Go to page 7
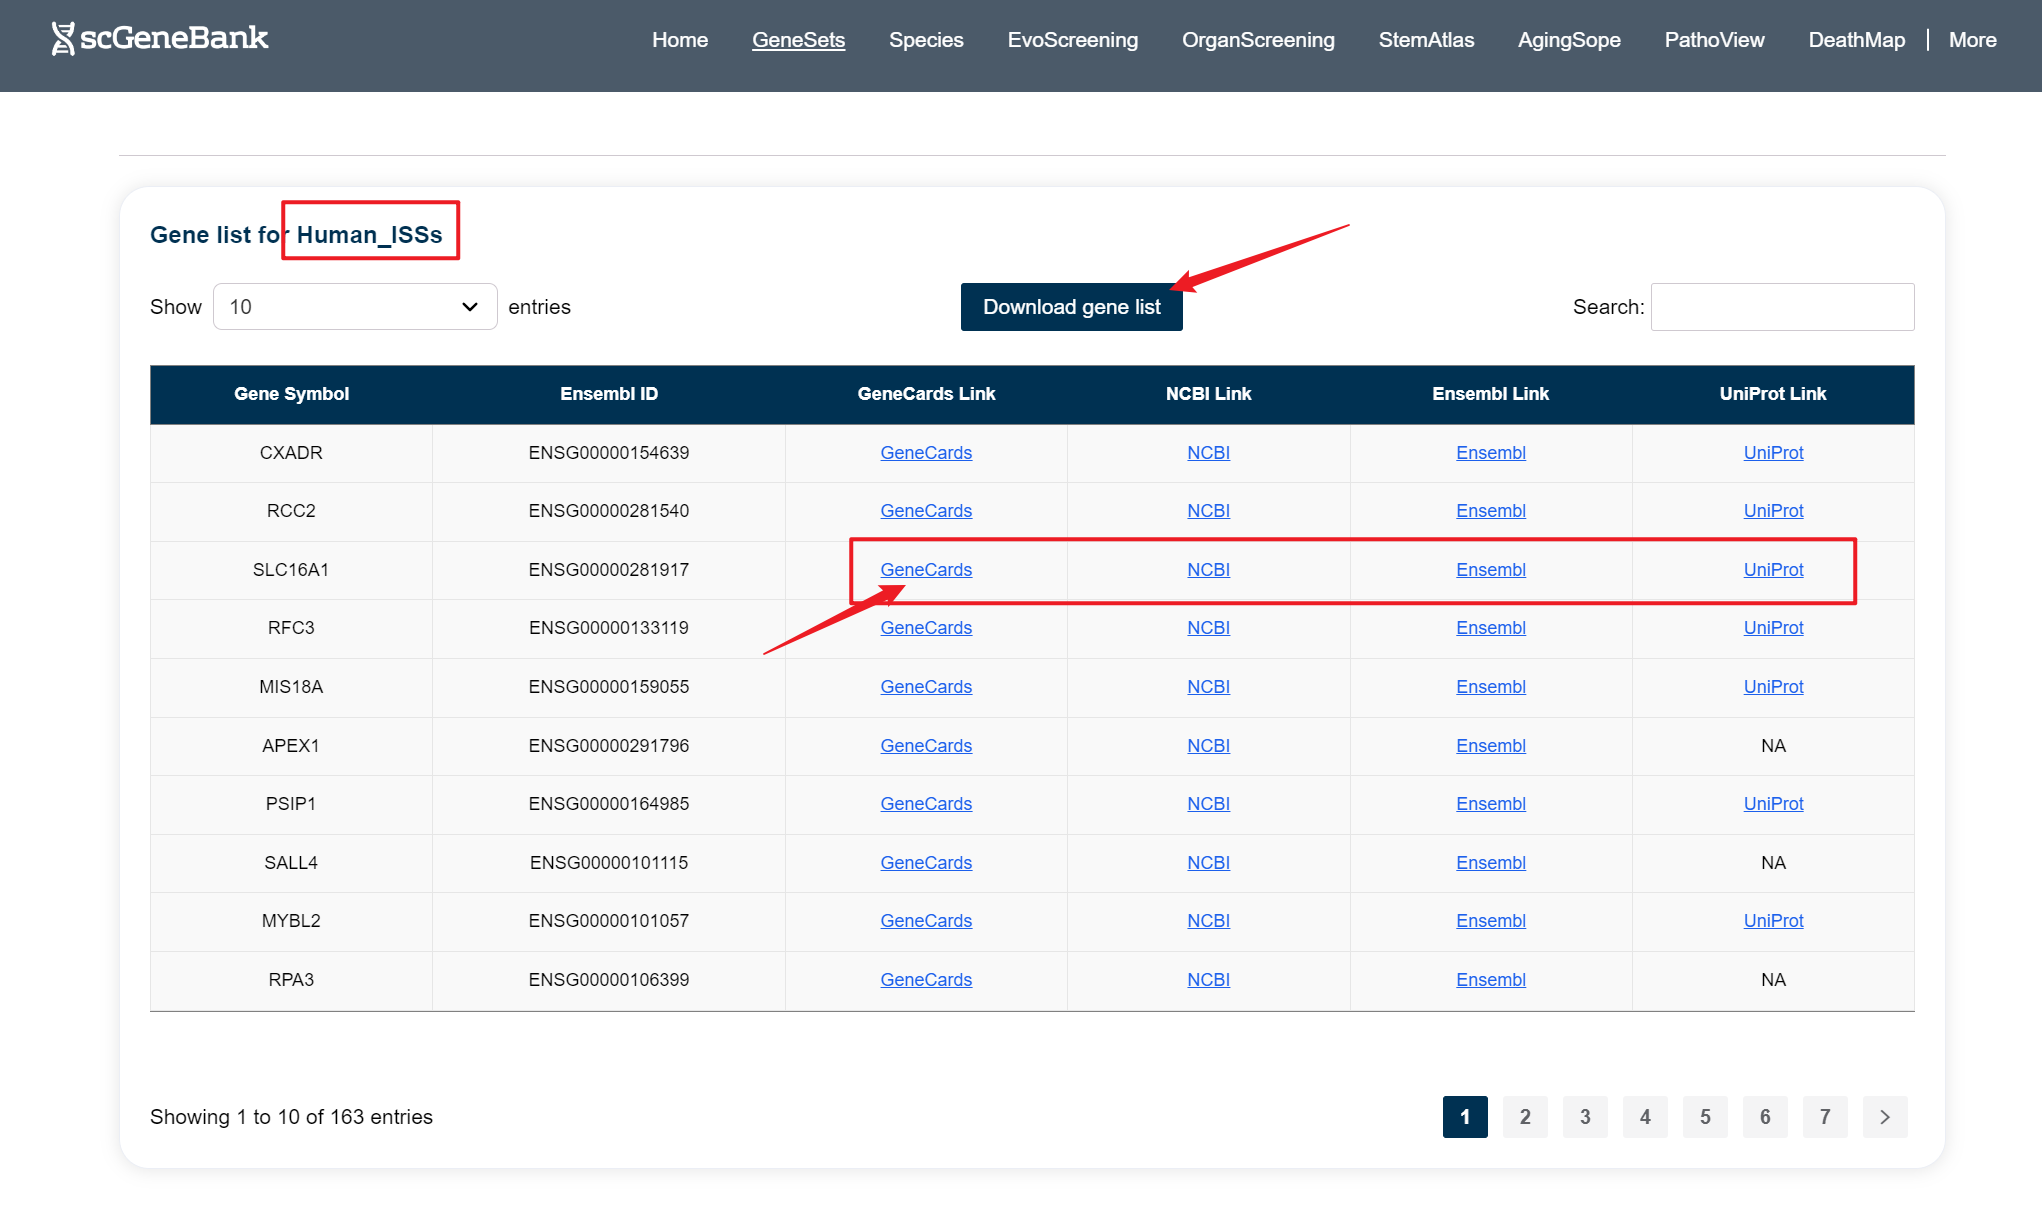2042x1230 pixels. pyautogui.click(x=1824, y=1117)
